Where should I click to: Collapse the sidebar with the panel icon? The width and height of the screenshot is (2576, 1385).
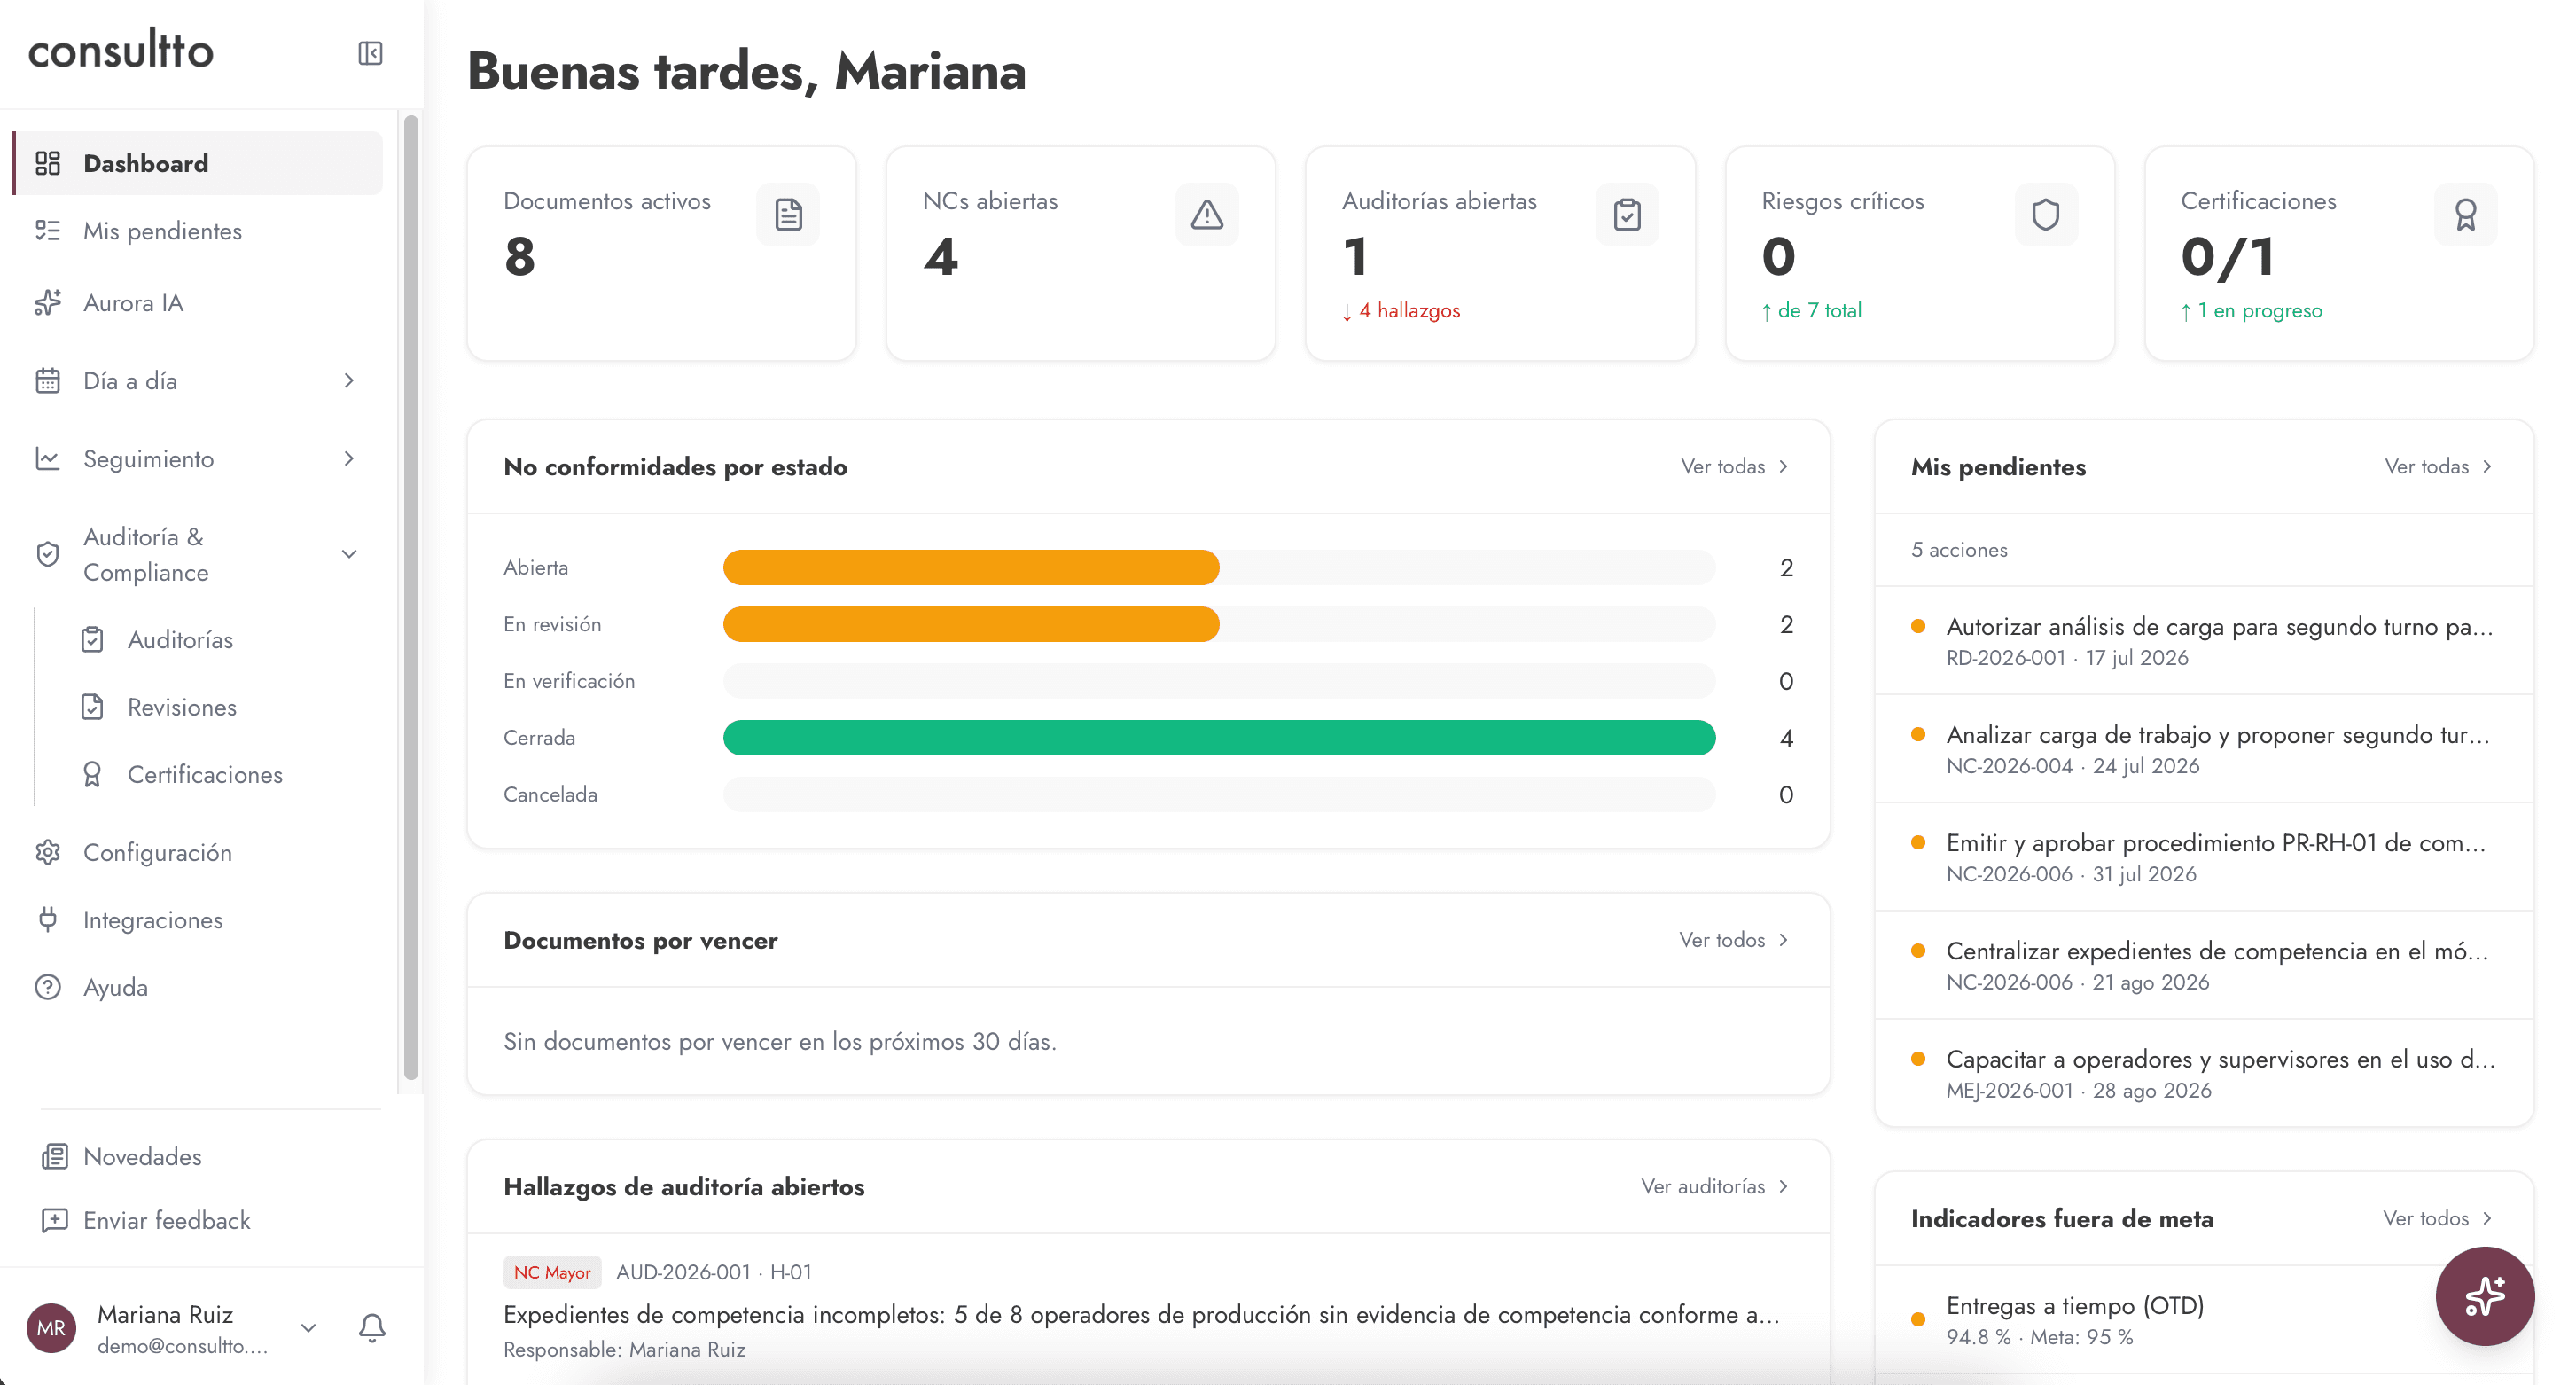coord(370,53)
